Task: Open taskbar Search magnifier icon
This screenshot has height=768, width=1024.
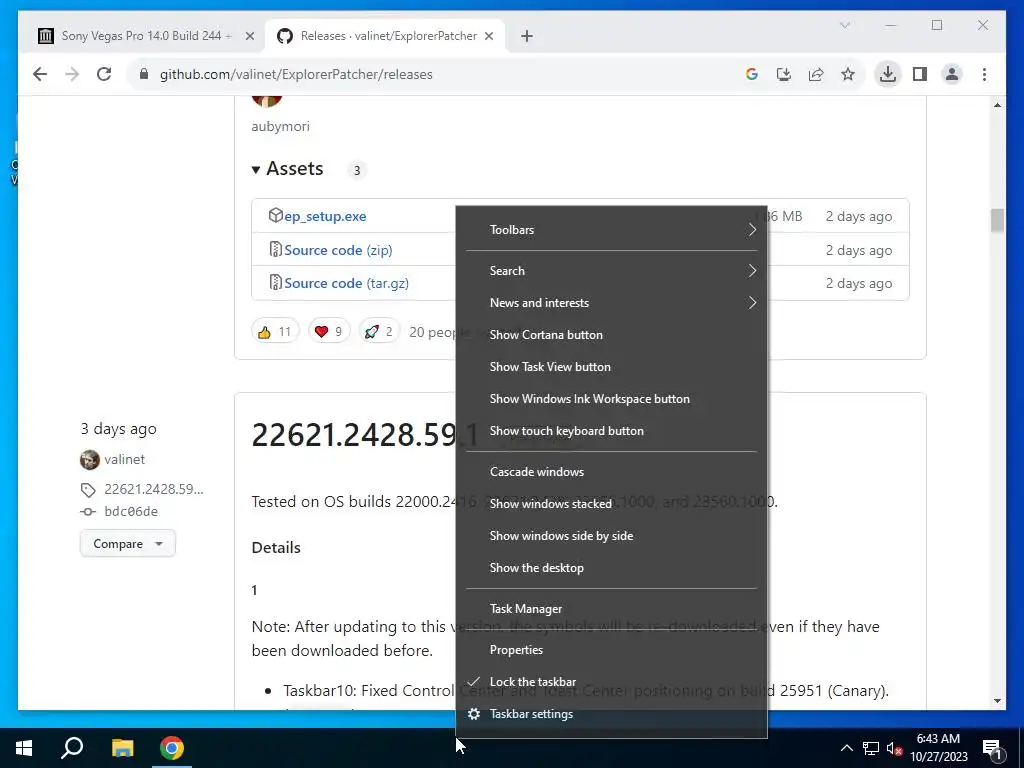Action: coord(72,748)
